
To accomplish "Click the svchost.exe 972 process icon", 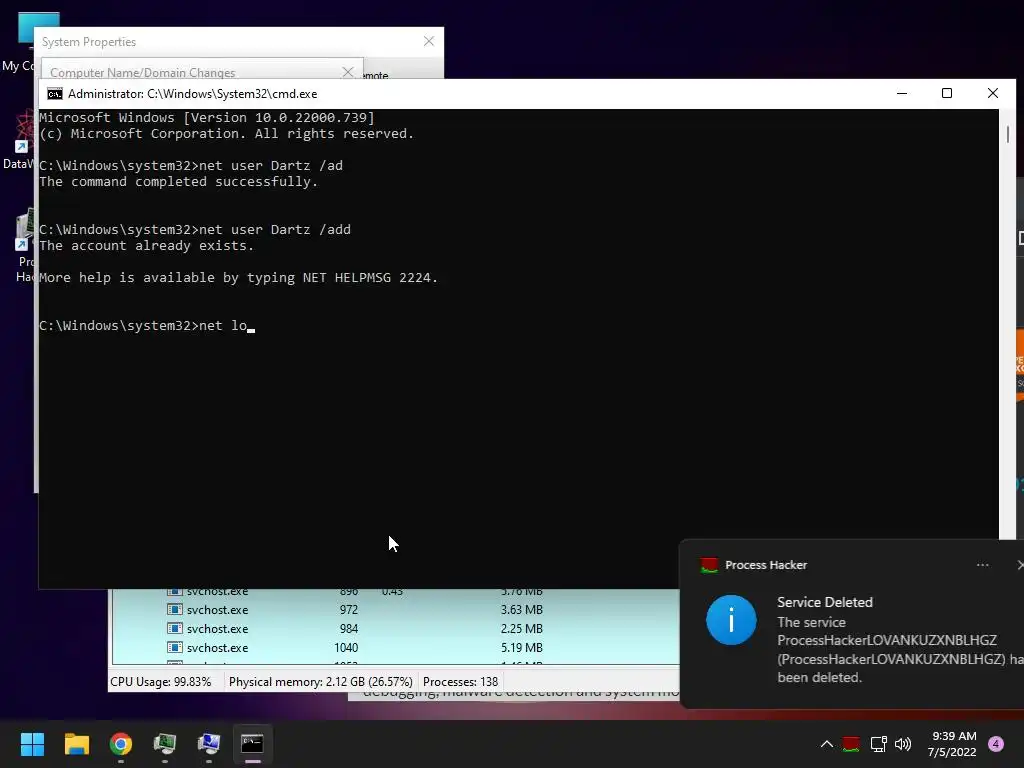I will (174, 610).
